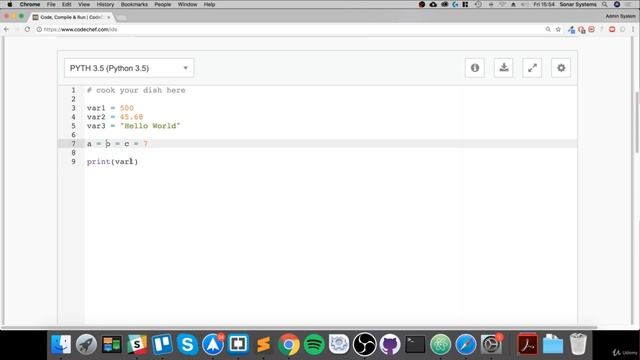Reload the CodeChef page

click(27, 29)
